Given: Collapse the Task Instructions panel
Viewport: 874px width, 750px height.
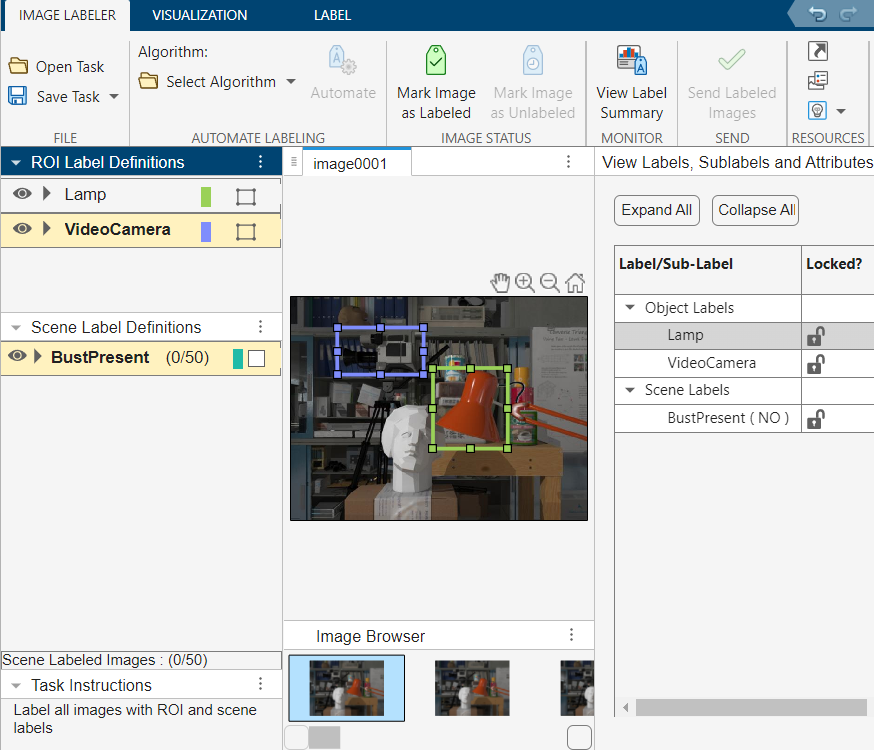Looking at the screenshot, I should 16,685.
